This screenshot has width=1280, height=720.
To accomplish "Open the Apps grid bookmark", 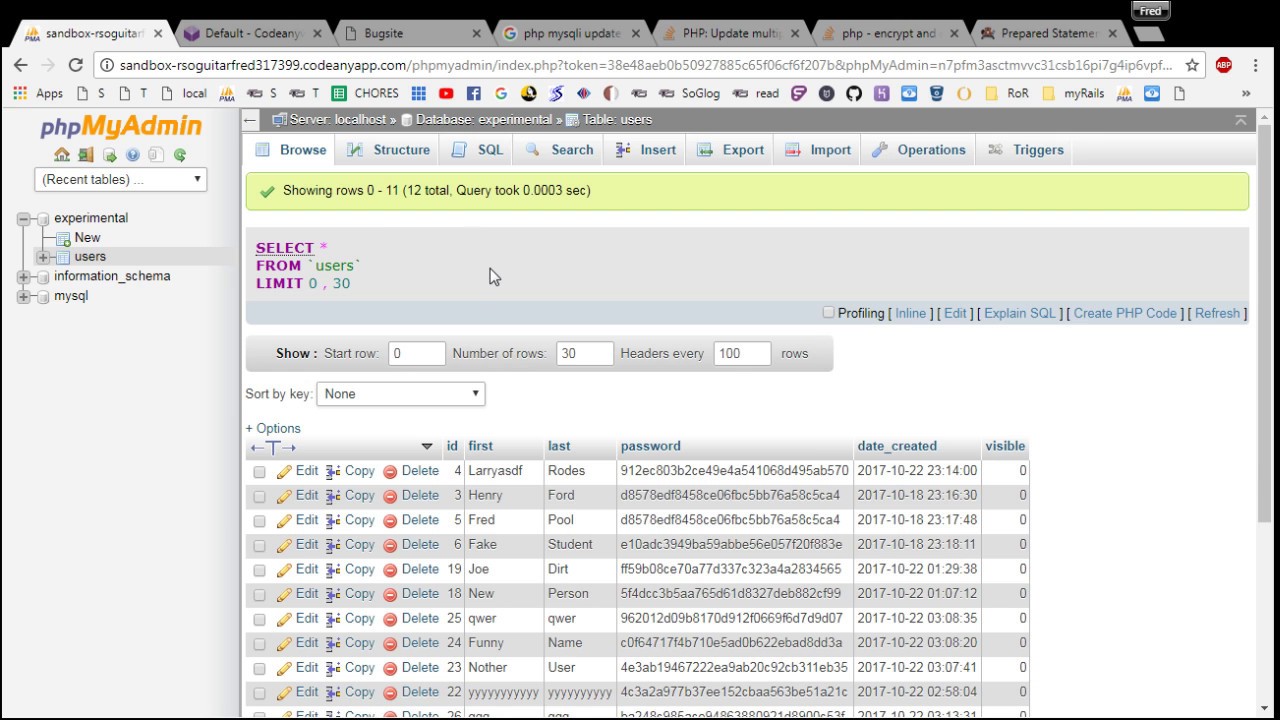I will pyautogui.click(x=38, y=93).
